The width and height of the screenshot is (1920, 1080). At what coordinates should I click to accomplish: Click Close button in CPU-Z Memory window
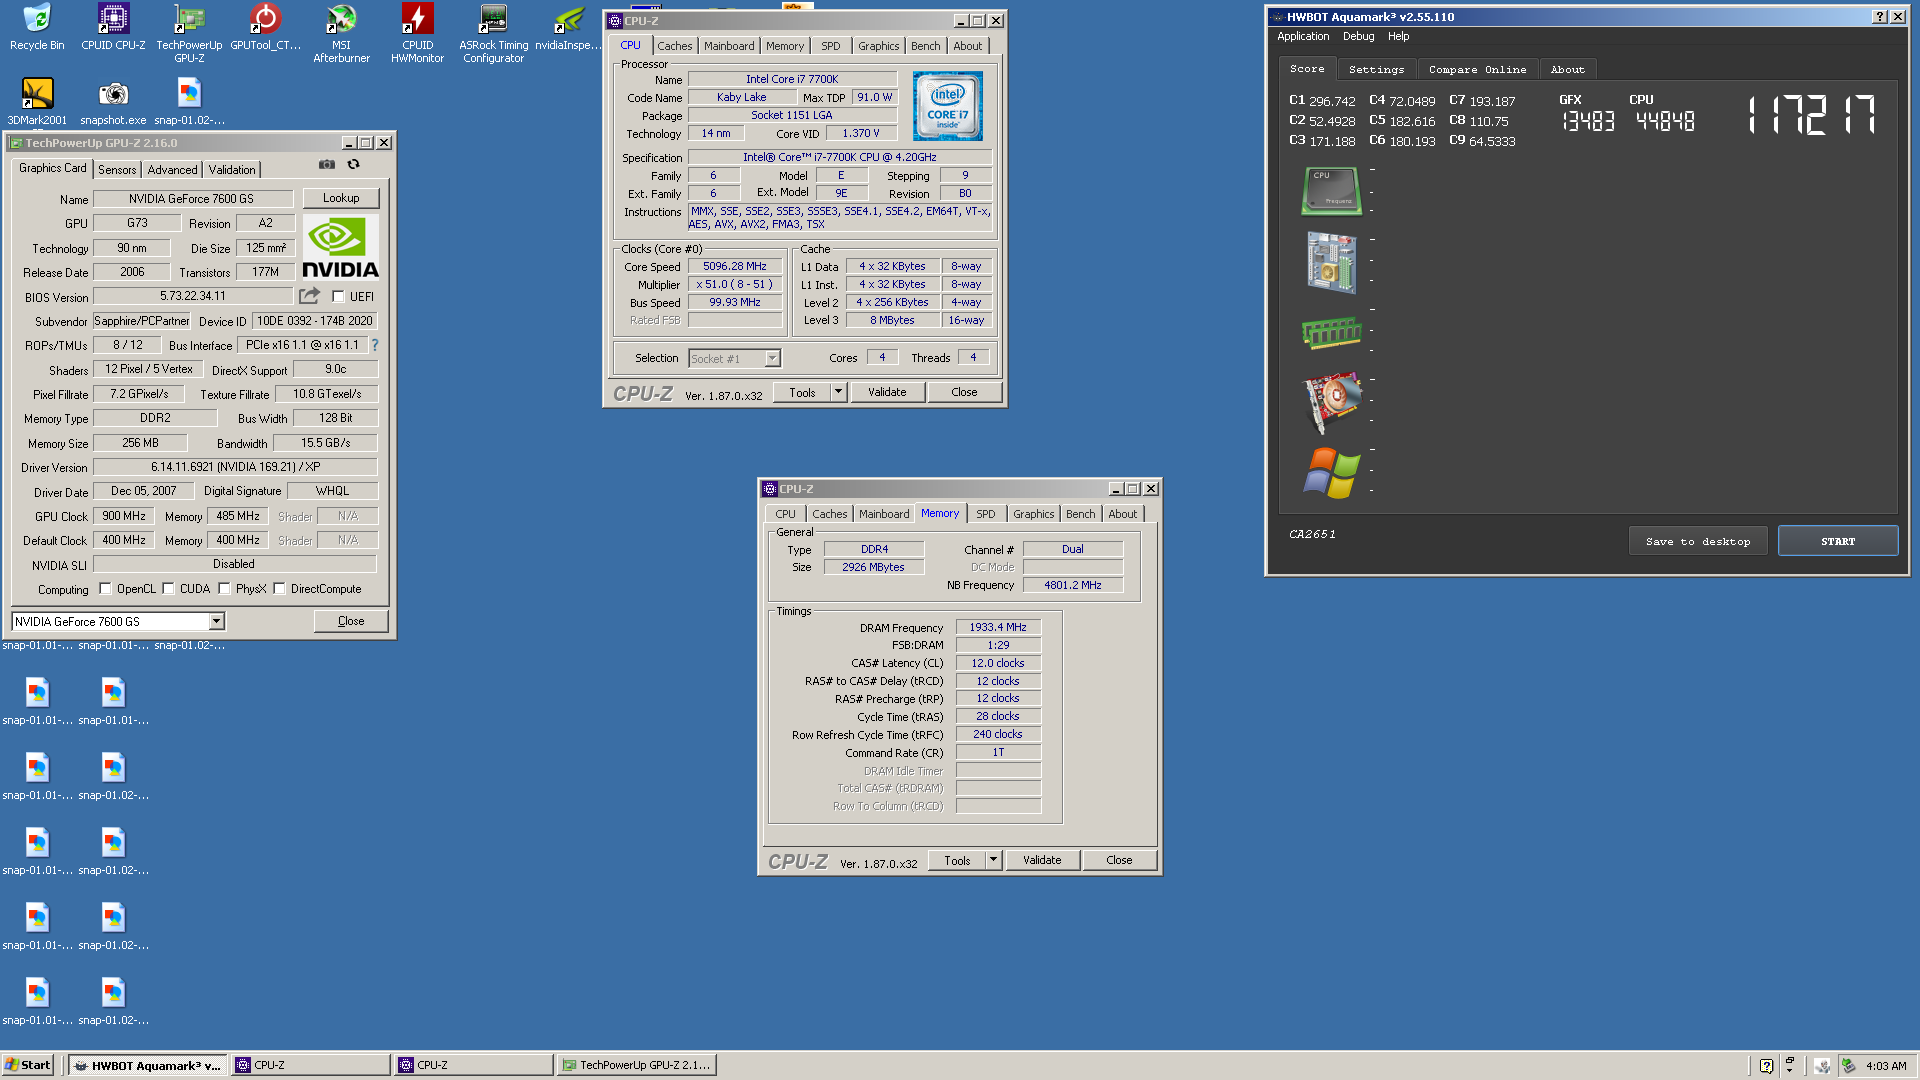coord(1119,860)
